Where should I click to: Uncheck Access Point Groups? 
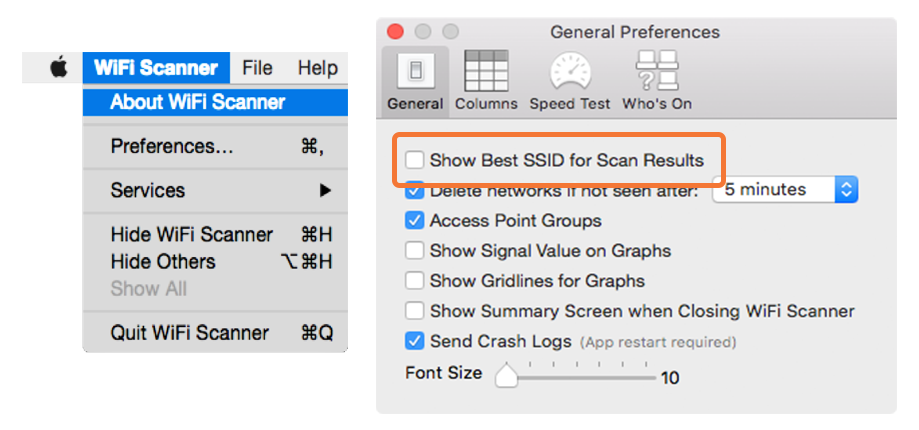click(414, 221)
